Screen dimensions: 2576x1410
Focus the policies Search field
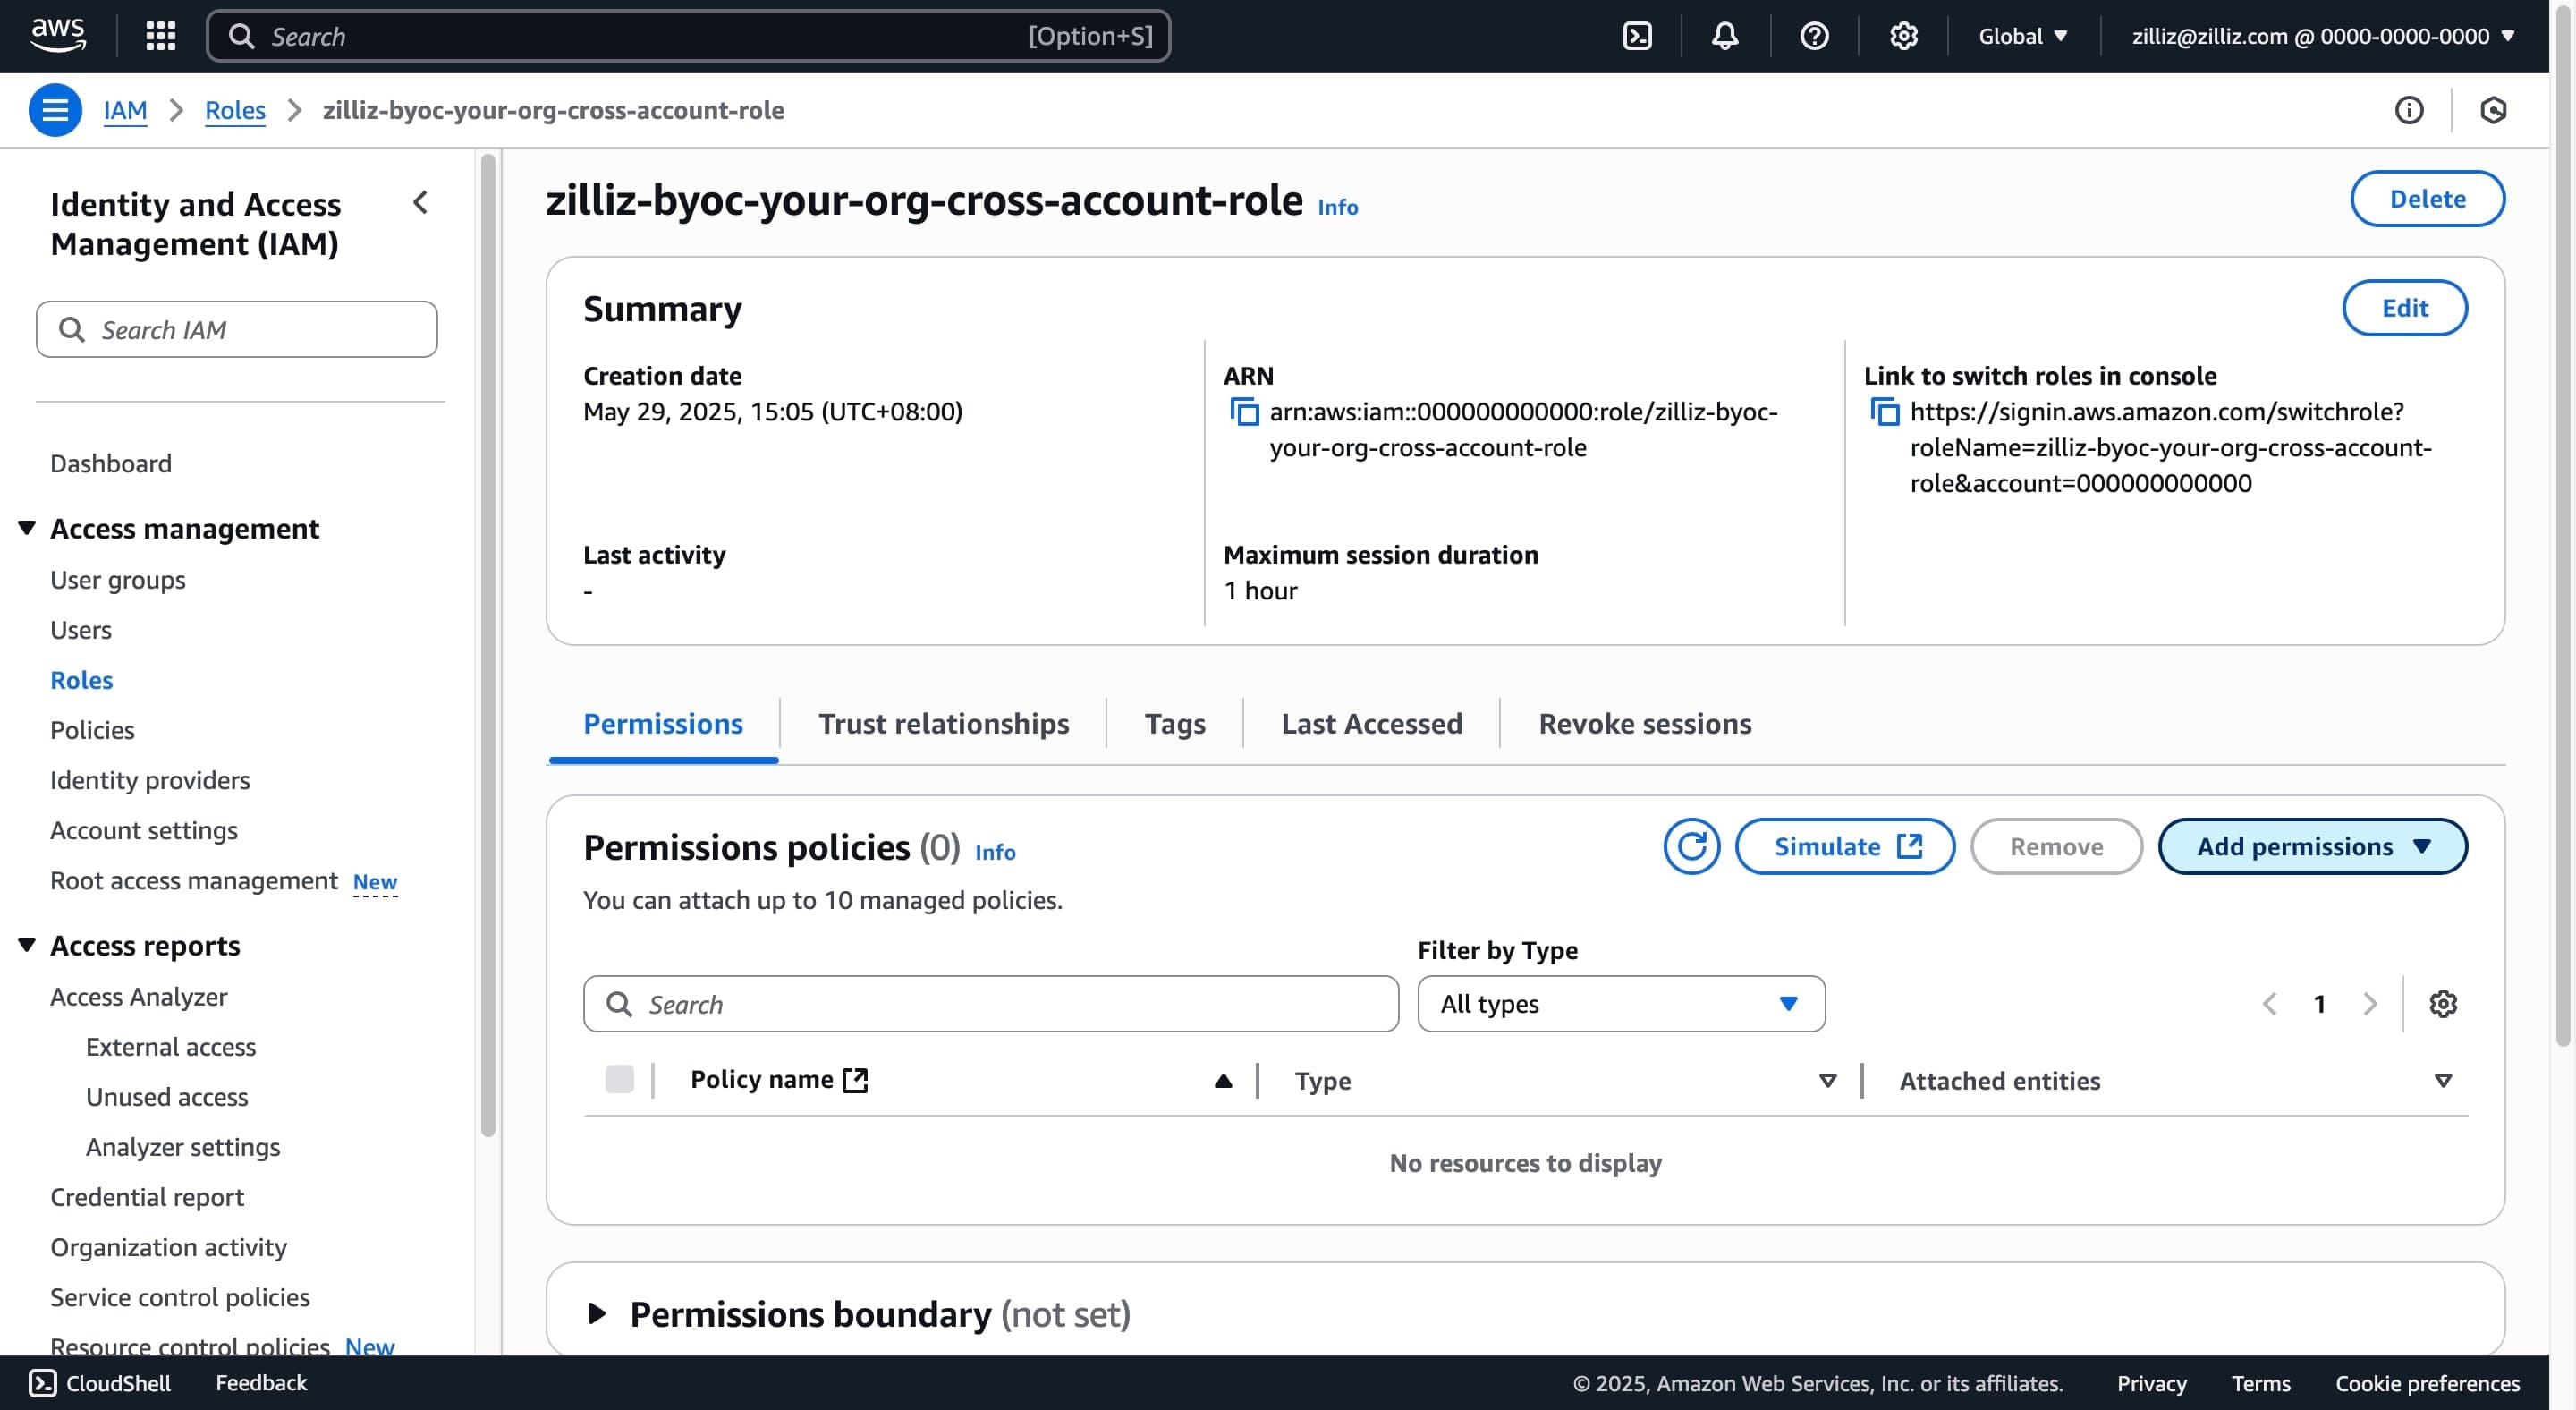tap(991, 1003)
